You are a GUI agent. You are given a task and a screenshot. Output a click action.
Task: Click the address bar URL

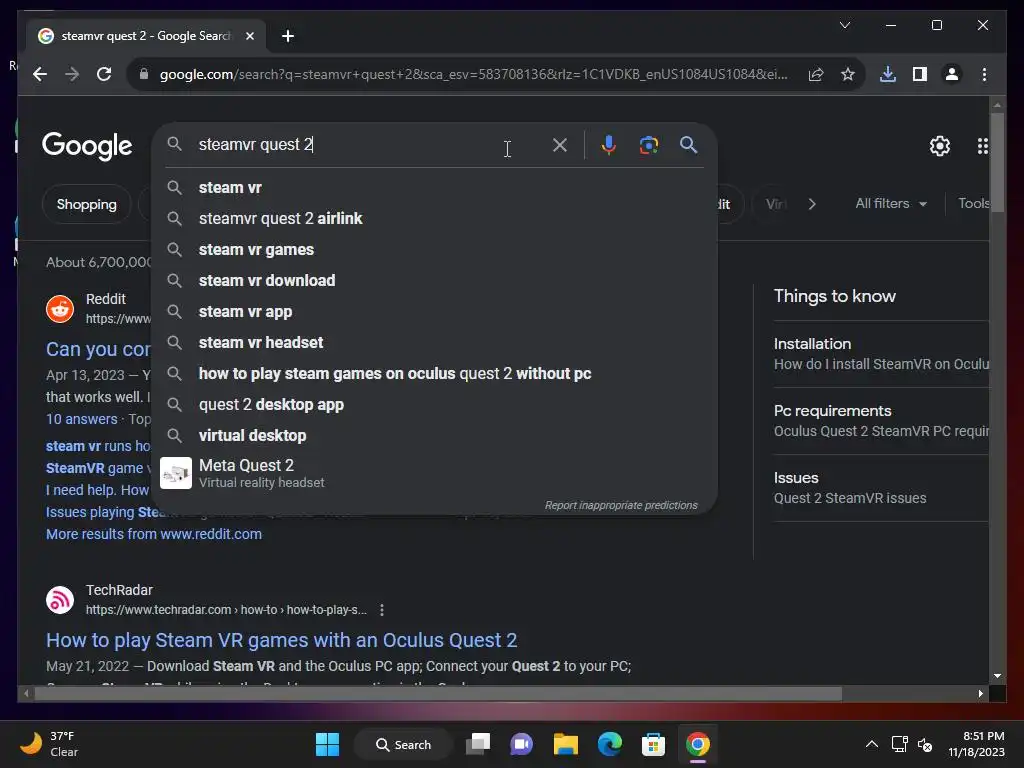tap(473, 74)
